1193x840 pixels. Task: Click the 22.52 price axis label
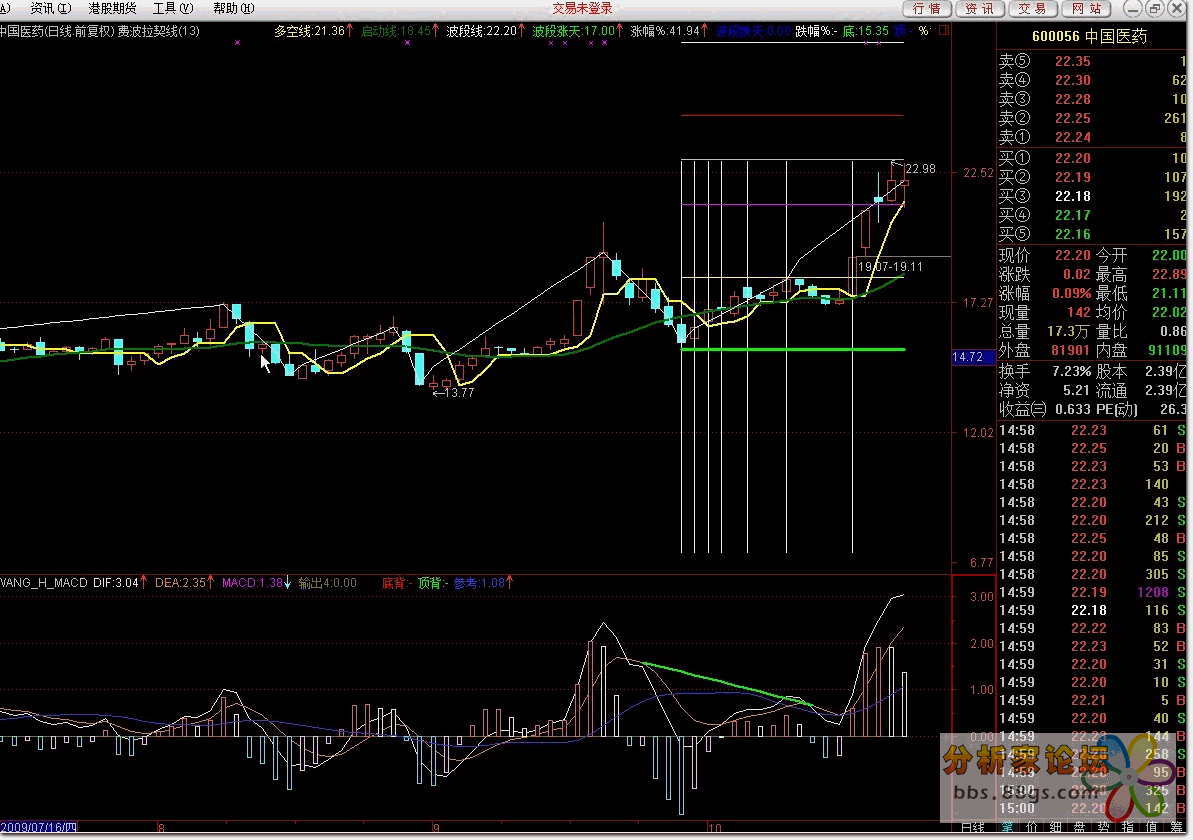978,173
